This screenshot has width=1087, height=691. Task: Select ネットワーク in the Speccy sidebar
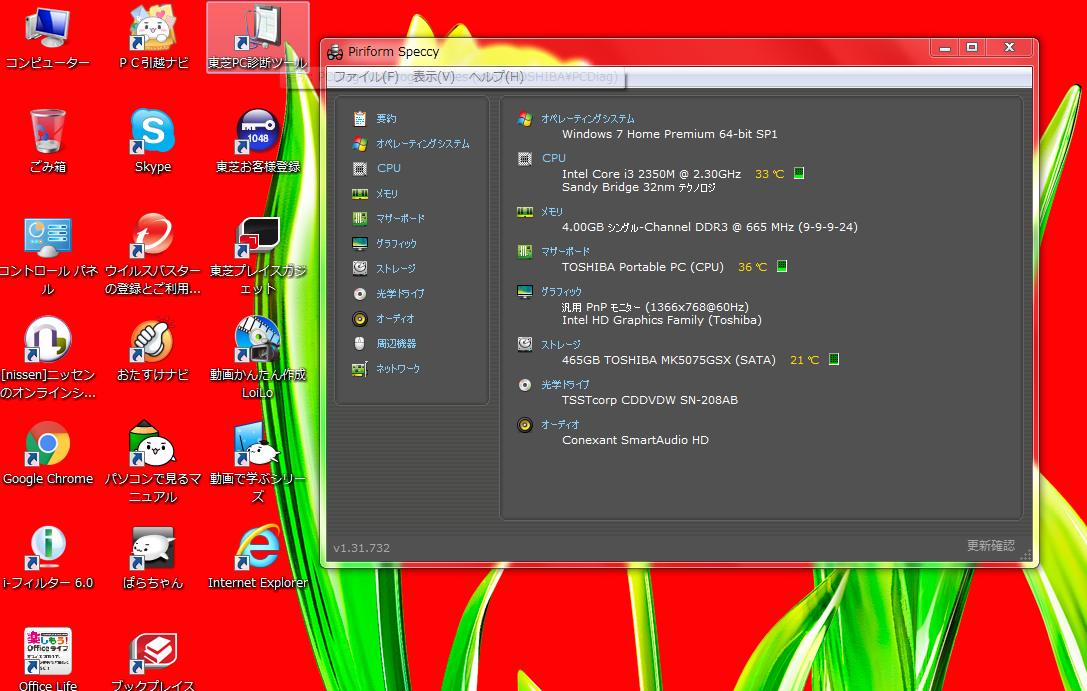[397, 368]
